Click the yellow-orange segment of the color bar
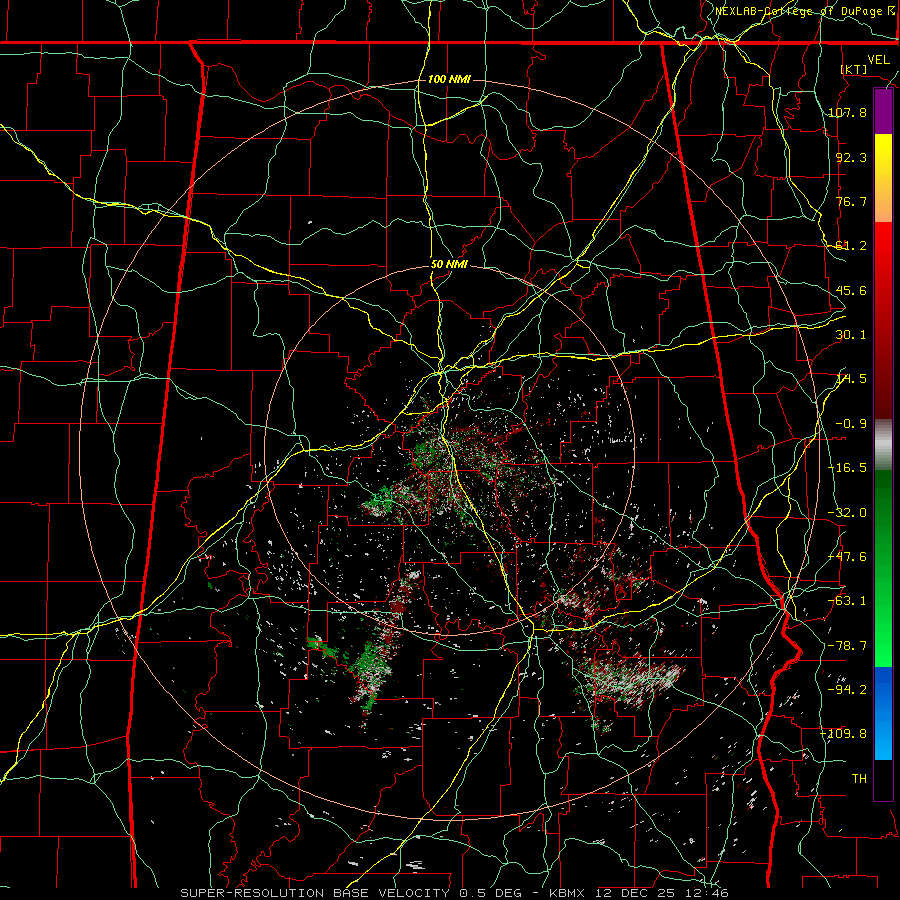 point(883,178)
